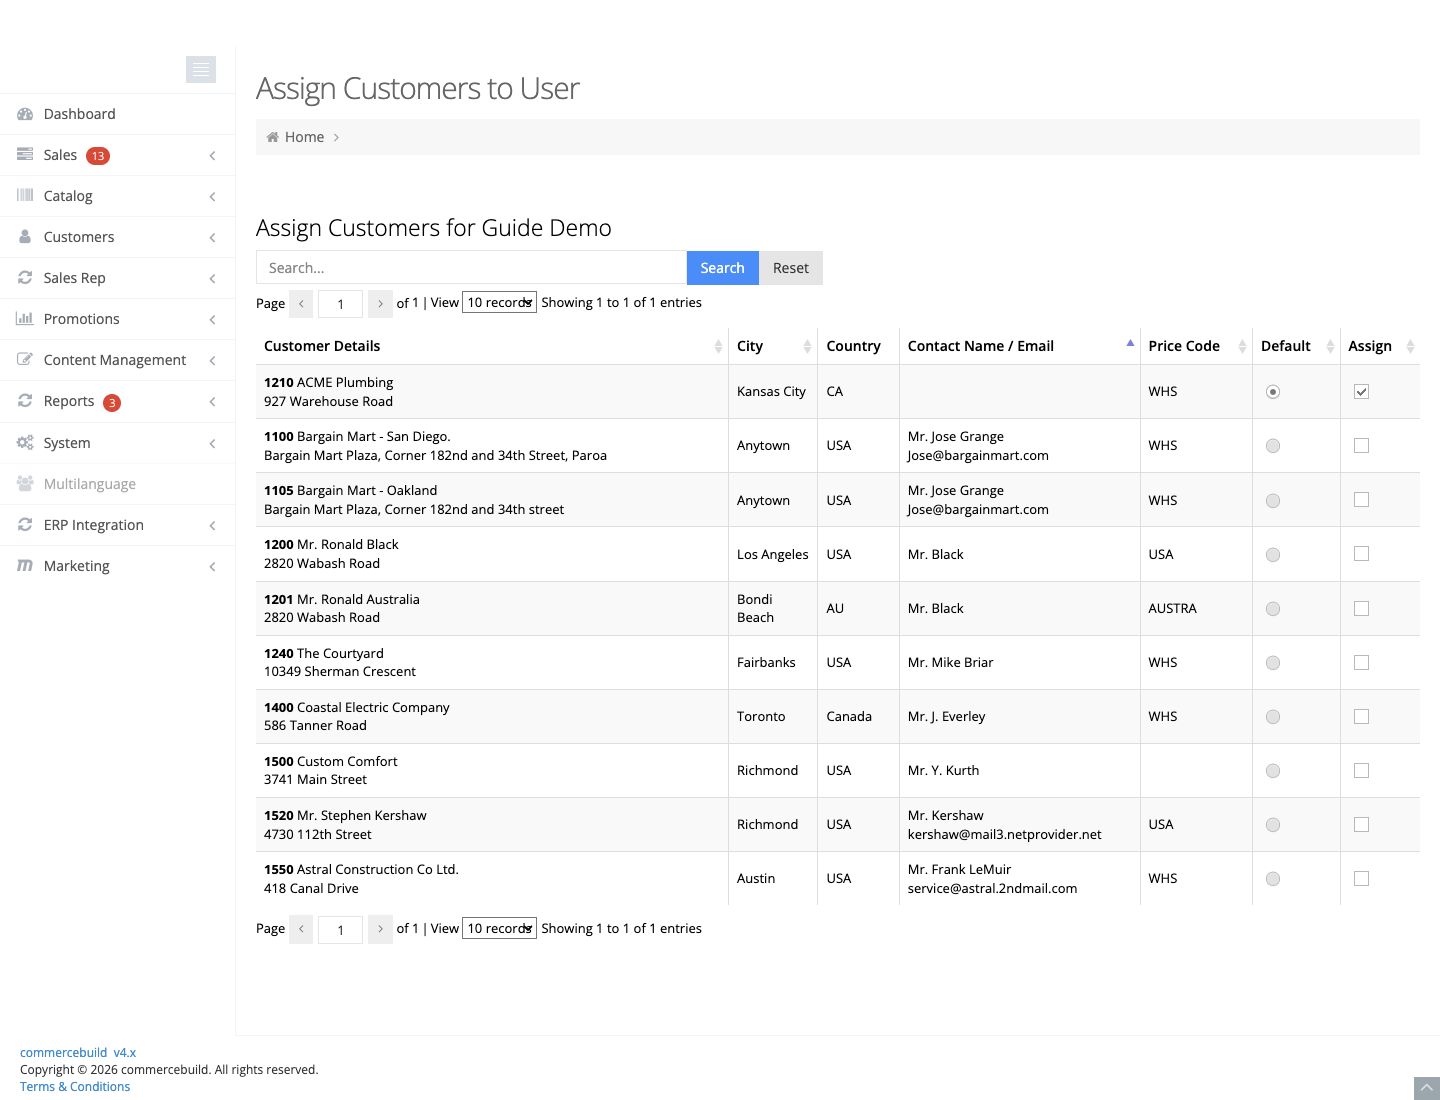Screen dimensions: 1440x1100
Task: Click the scroll-to-top arrow button
Action: [1427, 1088]
